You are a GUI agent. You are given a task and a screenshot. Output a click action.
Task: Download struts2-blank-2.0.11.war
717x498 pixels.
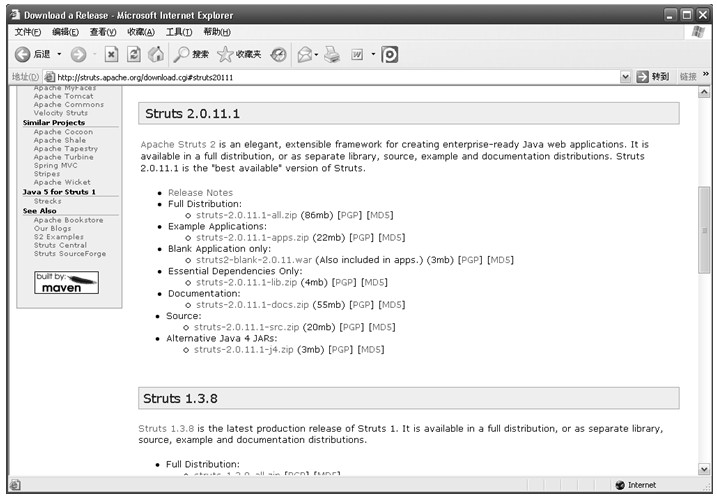pyautogui.click(x=254, y=260)
